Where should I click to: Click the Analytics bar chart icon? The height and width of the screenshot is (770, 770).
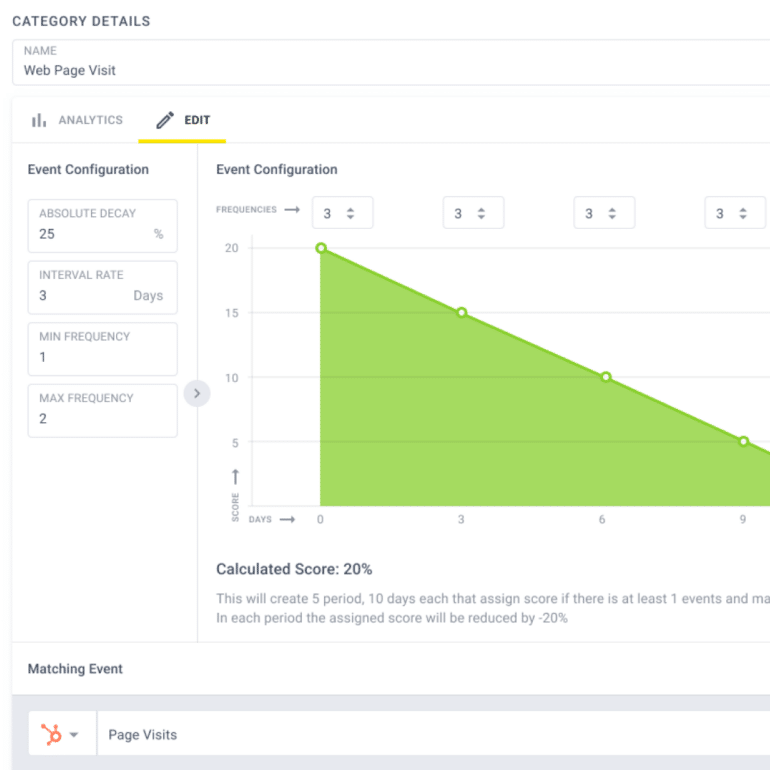coord(39,120)
